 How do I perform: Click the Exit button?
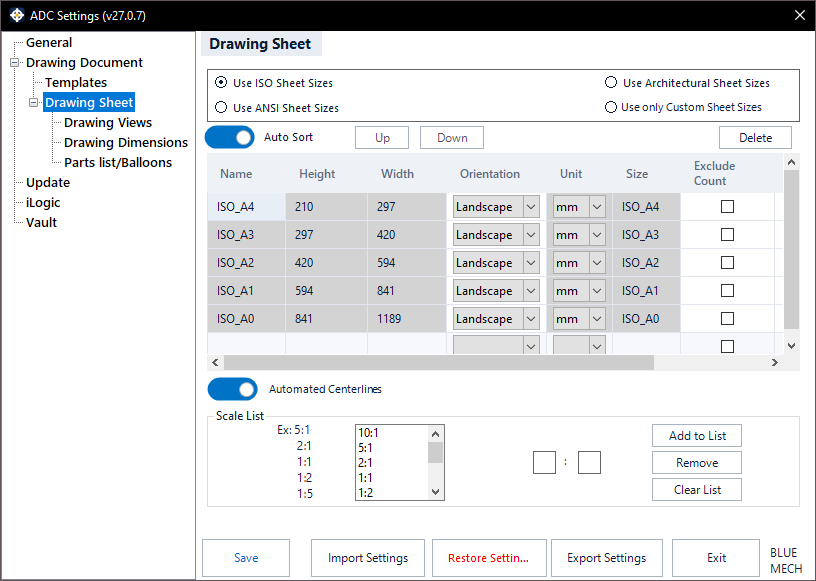tap(716, 558)
